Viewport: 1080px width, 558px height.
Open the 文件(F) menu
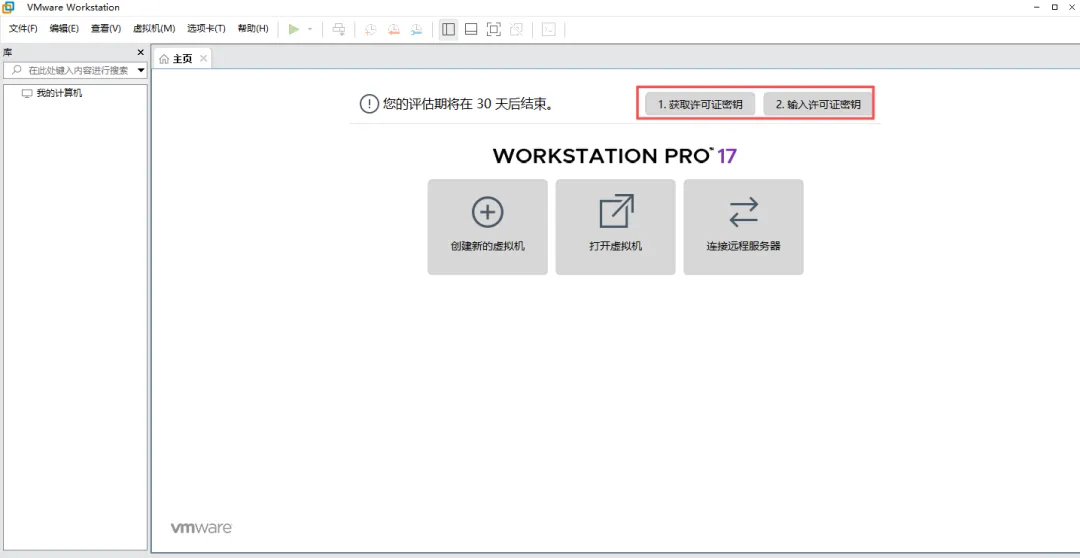point(23,28)
